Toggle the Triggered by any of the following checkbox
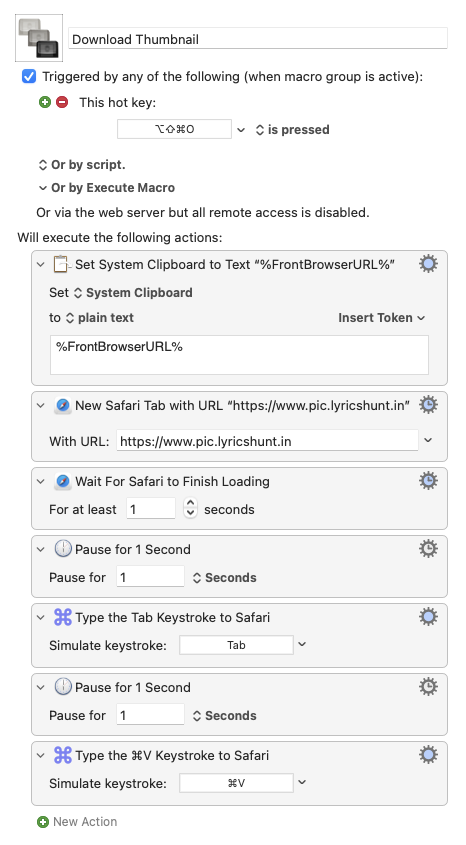The image size is (466, 845). click(29, 77)
